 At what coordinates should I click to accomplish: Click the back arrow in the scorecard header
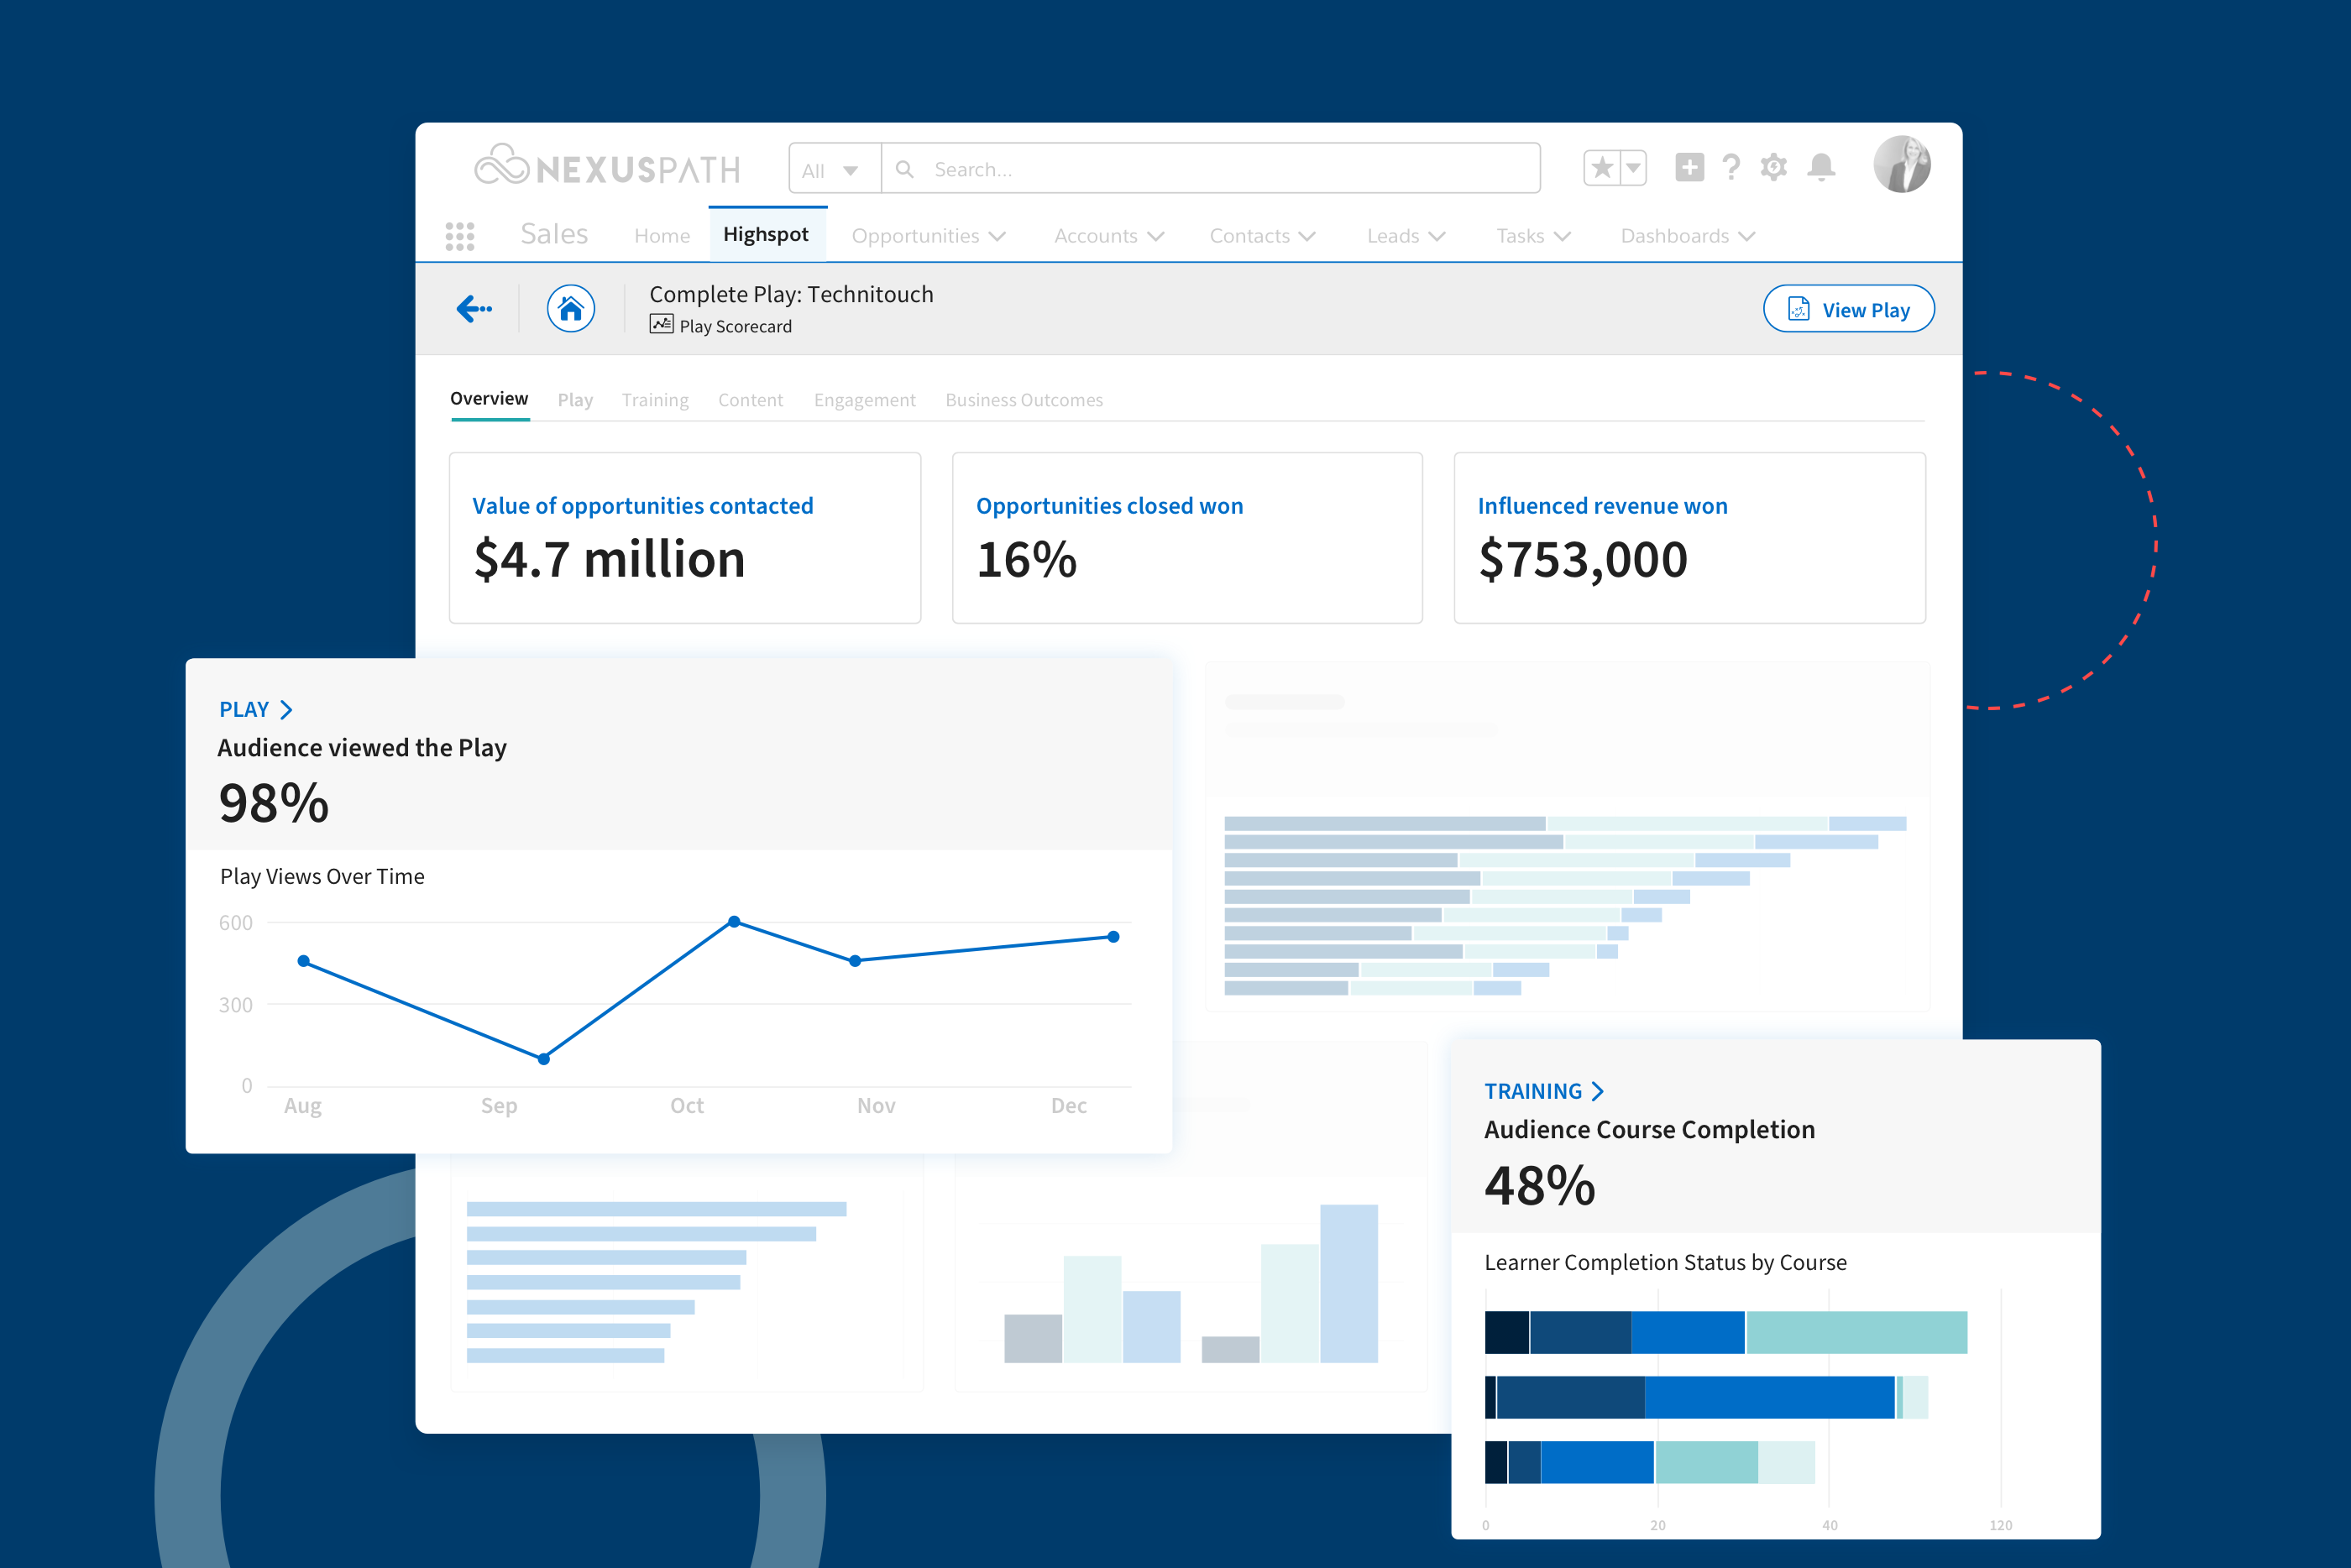(472, 308)
